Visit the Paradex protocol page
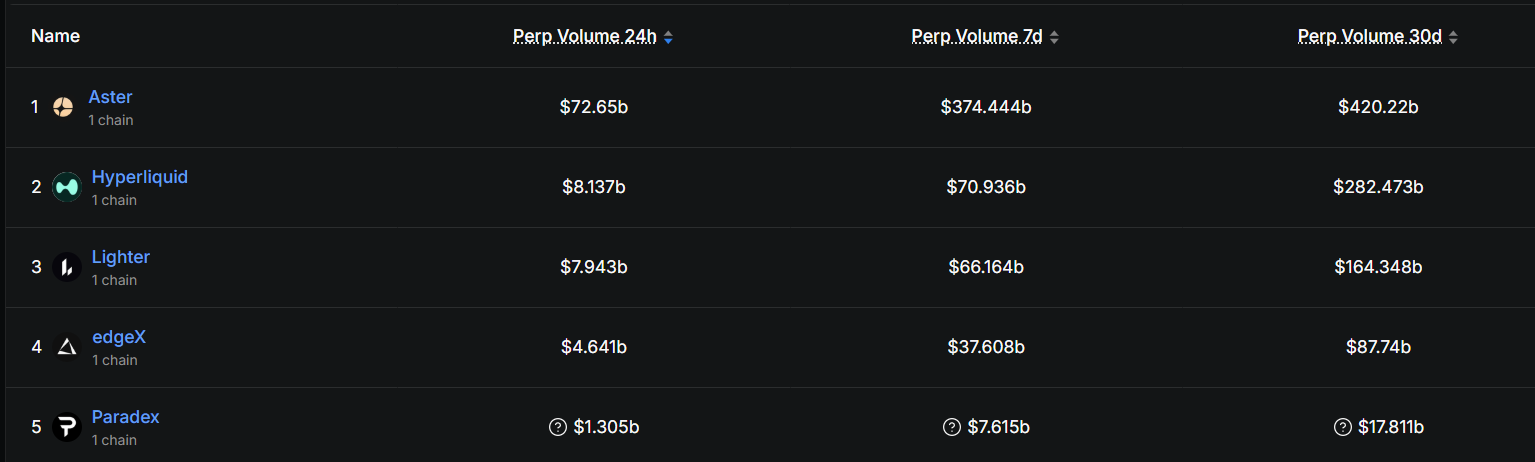 tap(126, 417)
